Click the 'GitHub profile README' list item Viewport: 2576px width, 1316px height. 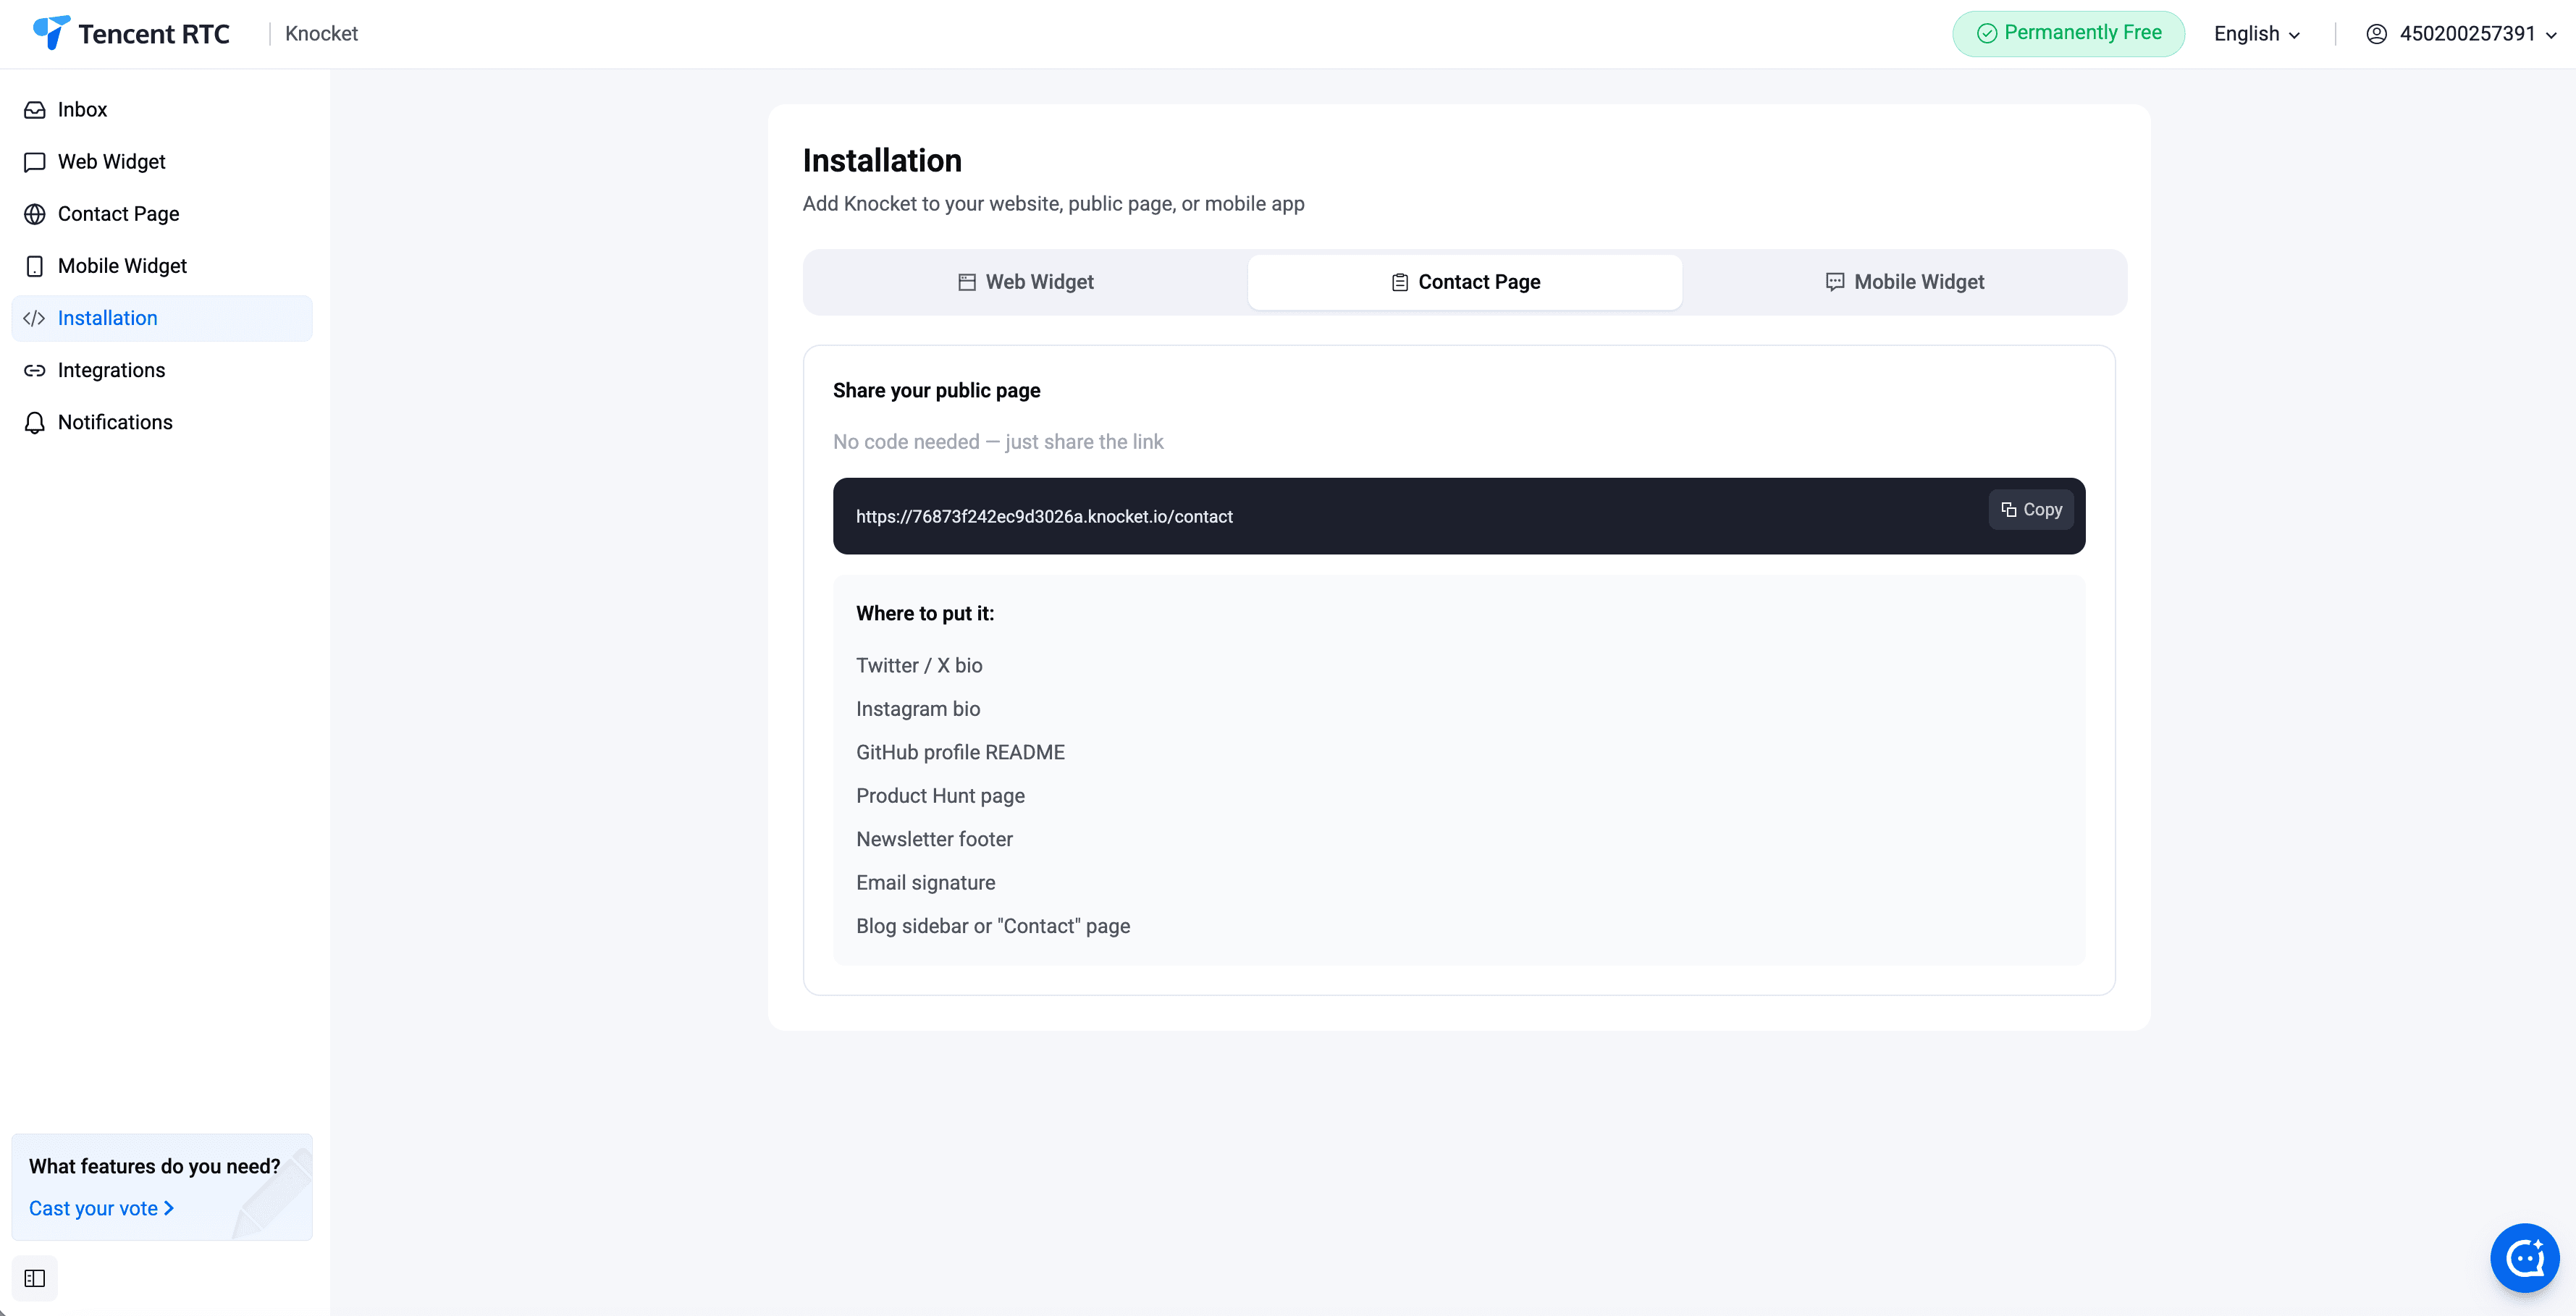tap(960, 752)
